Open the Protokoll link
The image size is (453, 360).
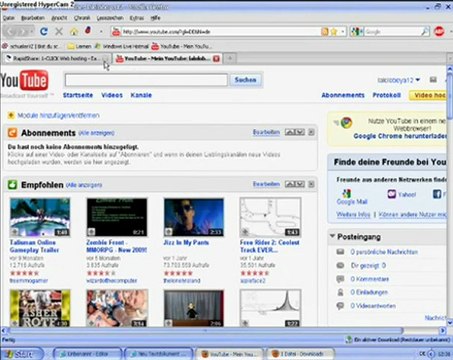[386, 95]
